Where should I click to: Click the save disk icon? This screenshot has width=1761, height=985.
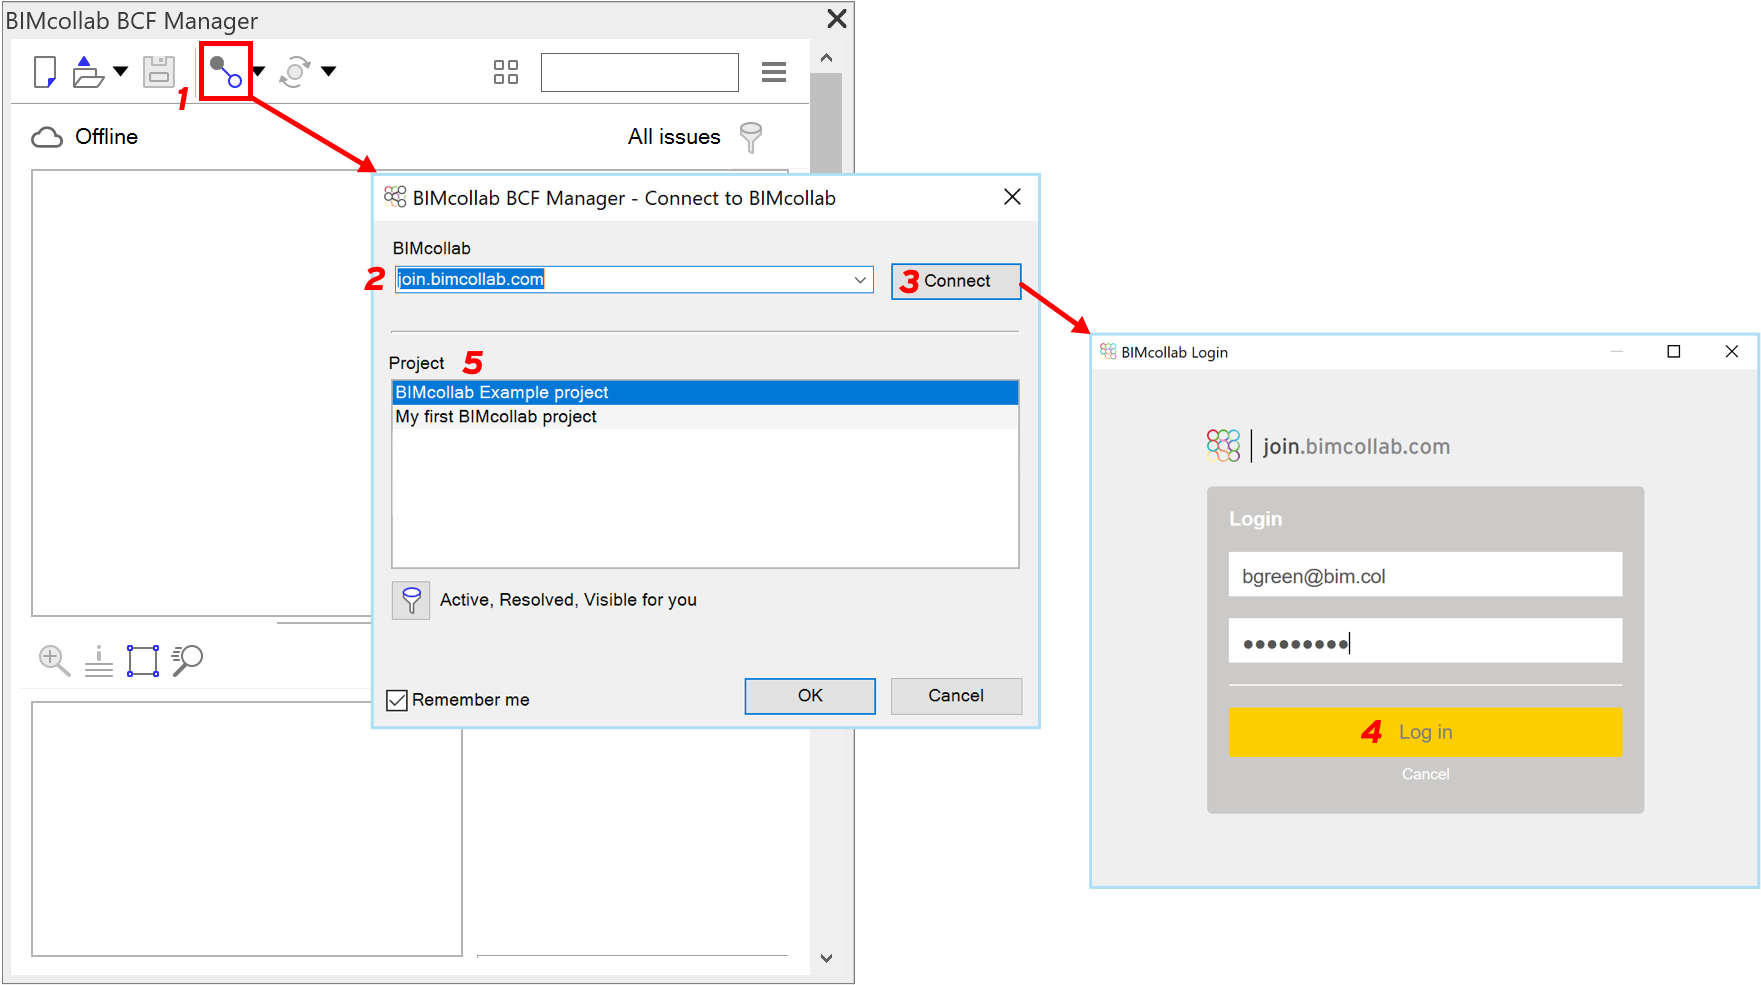coord(159,72)
